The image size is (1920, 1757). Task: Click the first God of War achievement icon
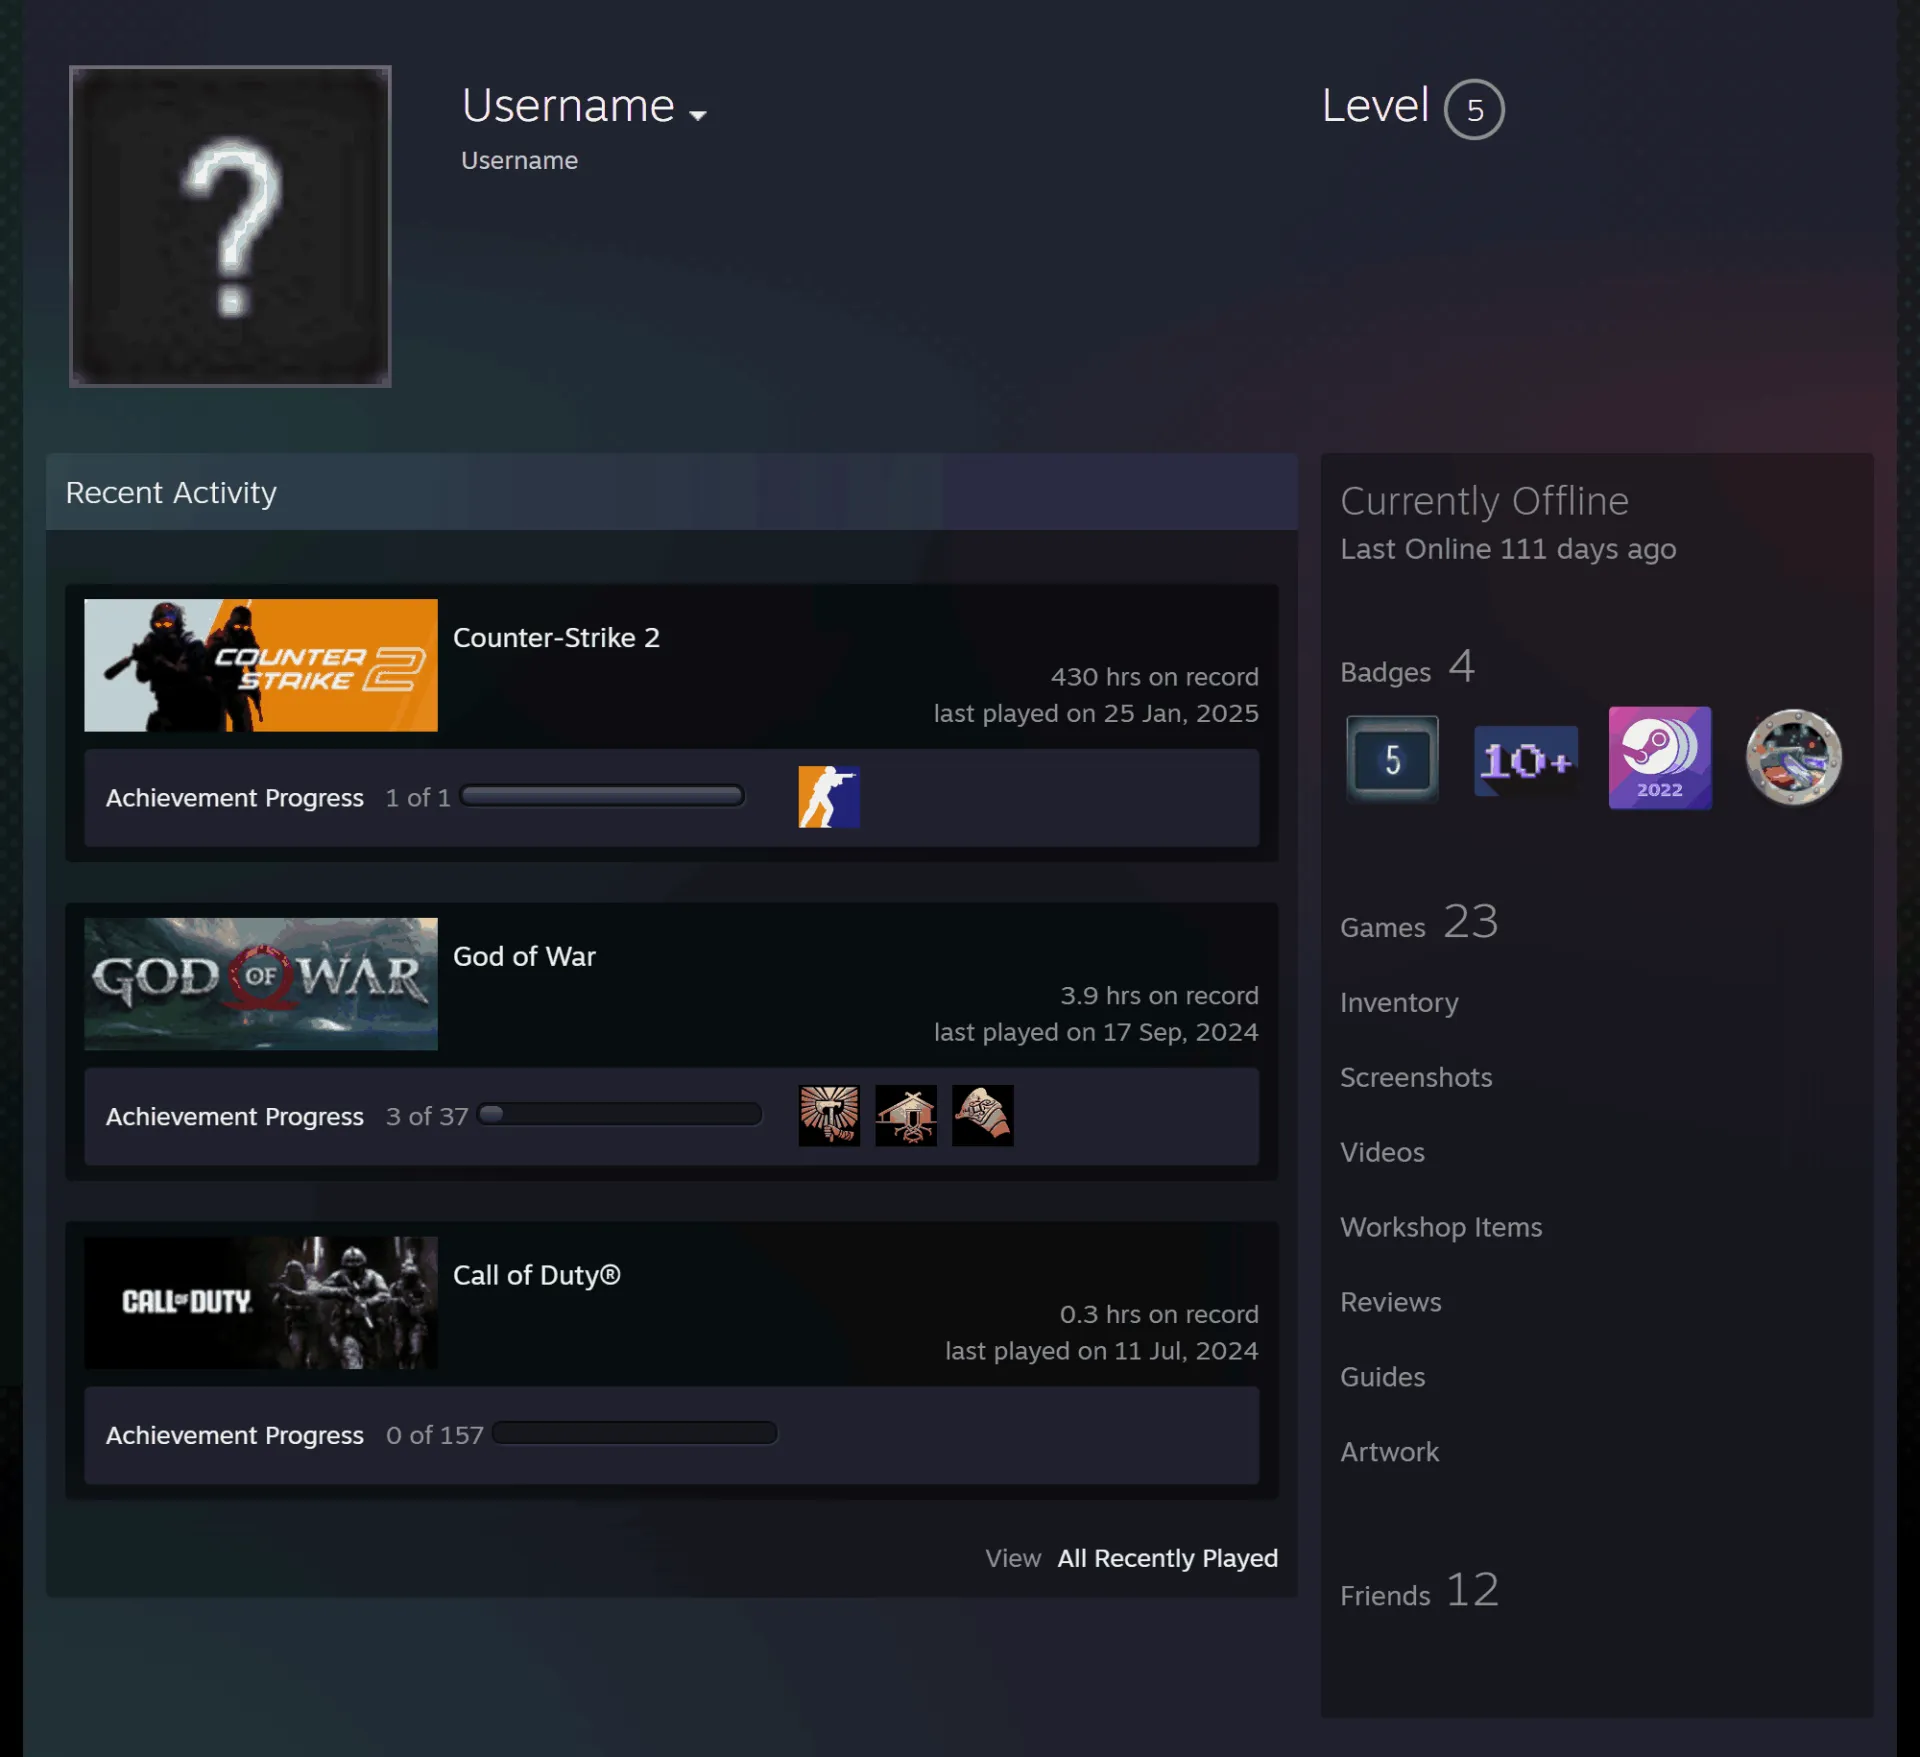[829, 1115]
